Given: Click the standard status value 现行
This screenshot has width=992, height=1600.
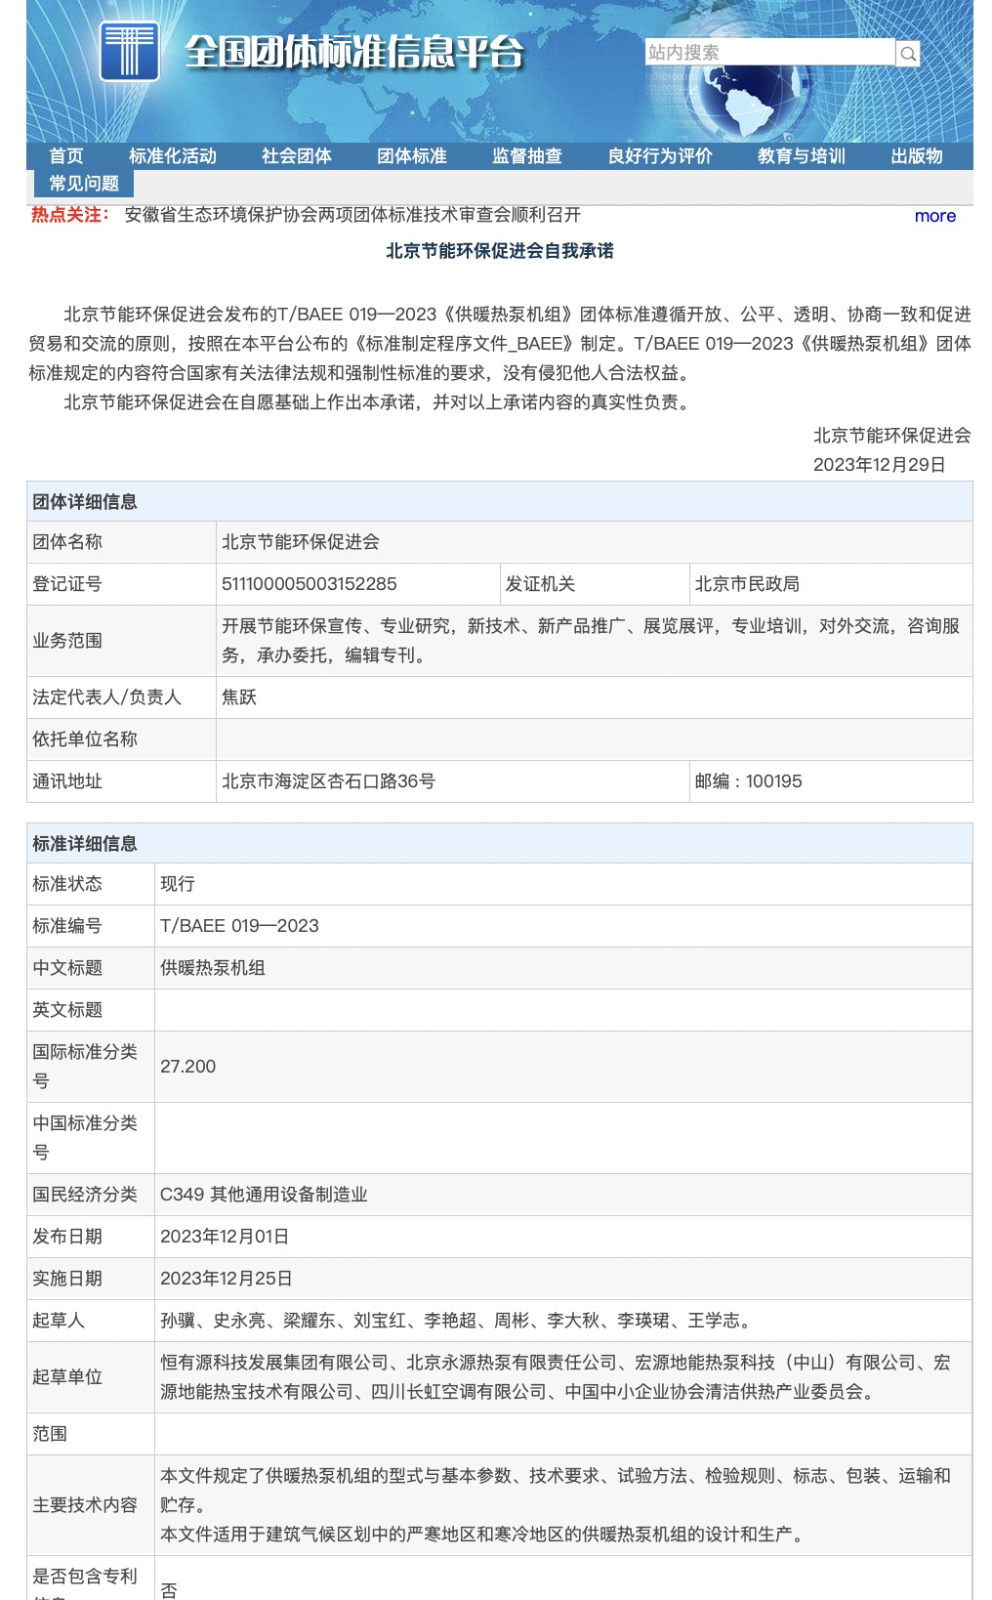Looking at the screenshot, I should [178, 884].
